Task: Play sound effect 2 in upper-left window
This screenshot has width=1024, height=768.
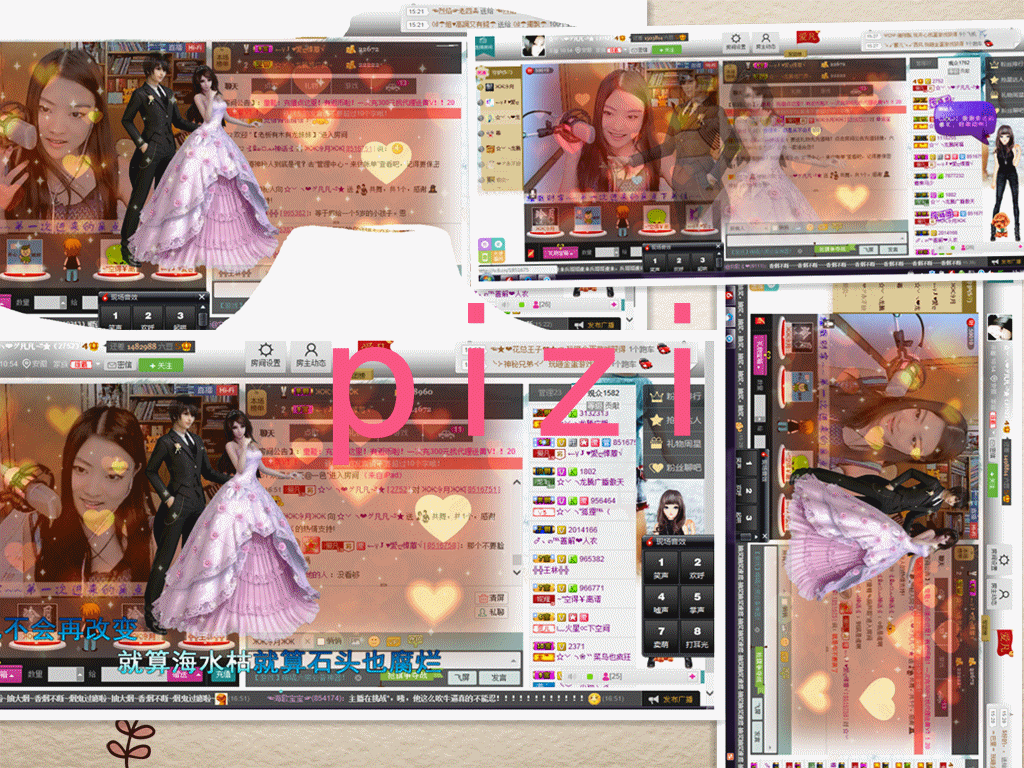Action: (148, 319)
